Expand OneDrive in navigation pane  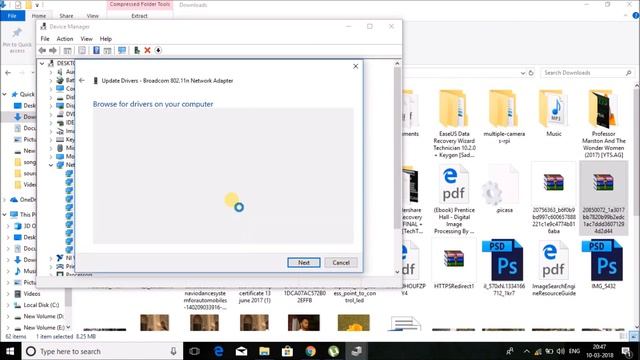click(x=5, y=200)
